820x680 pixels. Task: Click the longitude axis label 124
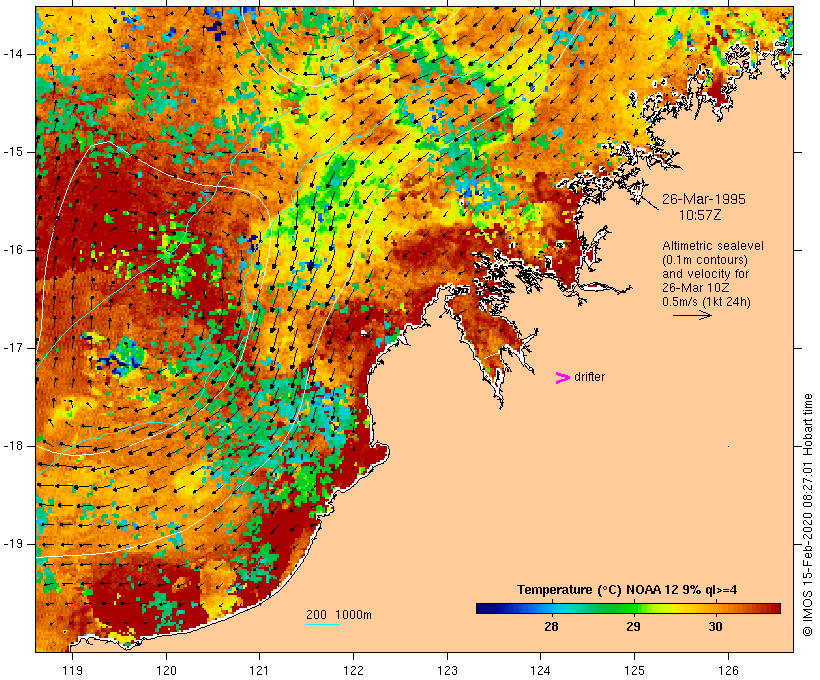(541, 670)
